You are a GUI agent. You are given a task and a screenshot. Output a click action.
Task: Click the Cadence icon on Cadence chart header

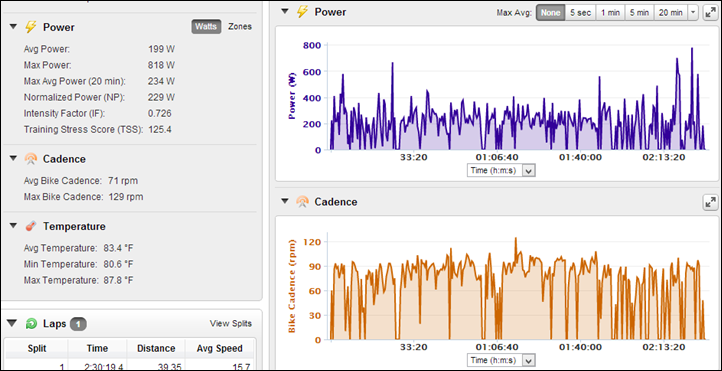coord(302,202)
